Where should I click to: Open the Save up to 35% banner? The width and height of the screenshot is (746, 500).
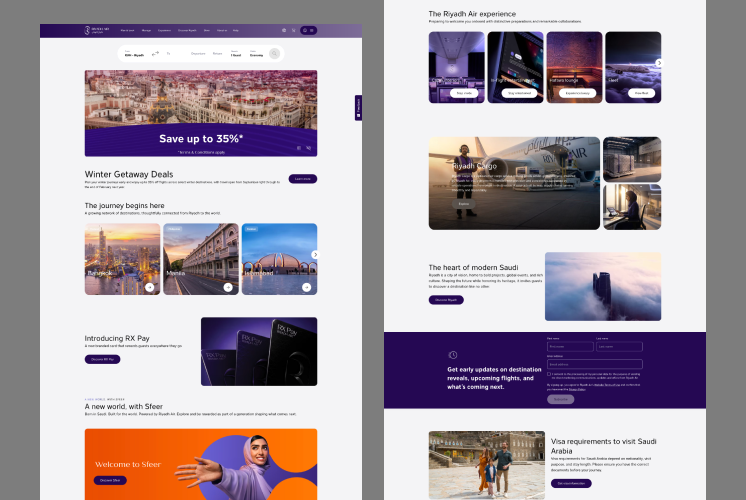coord(201,113)
